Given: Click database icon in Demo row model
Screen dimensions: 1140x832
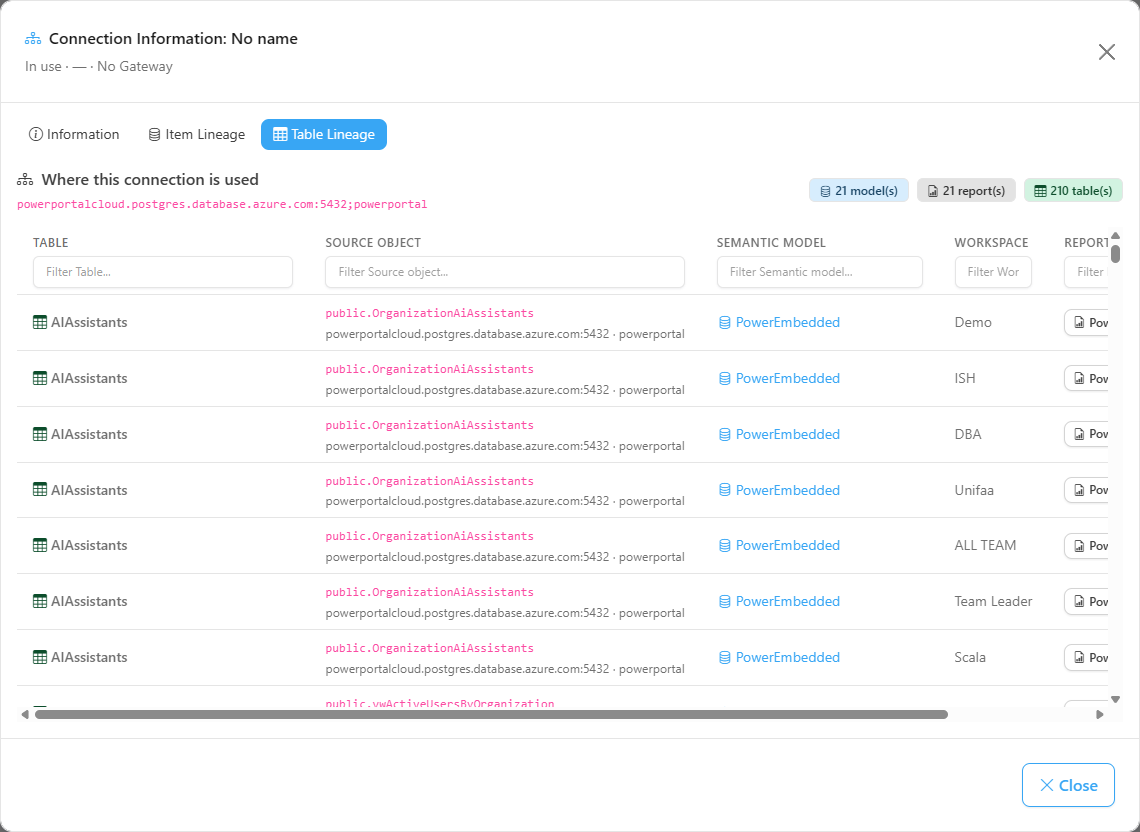Looking at the screenshot, I should click(x=724, y=322).
